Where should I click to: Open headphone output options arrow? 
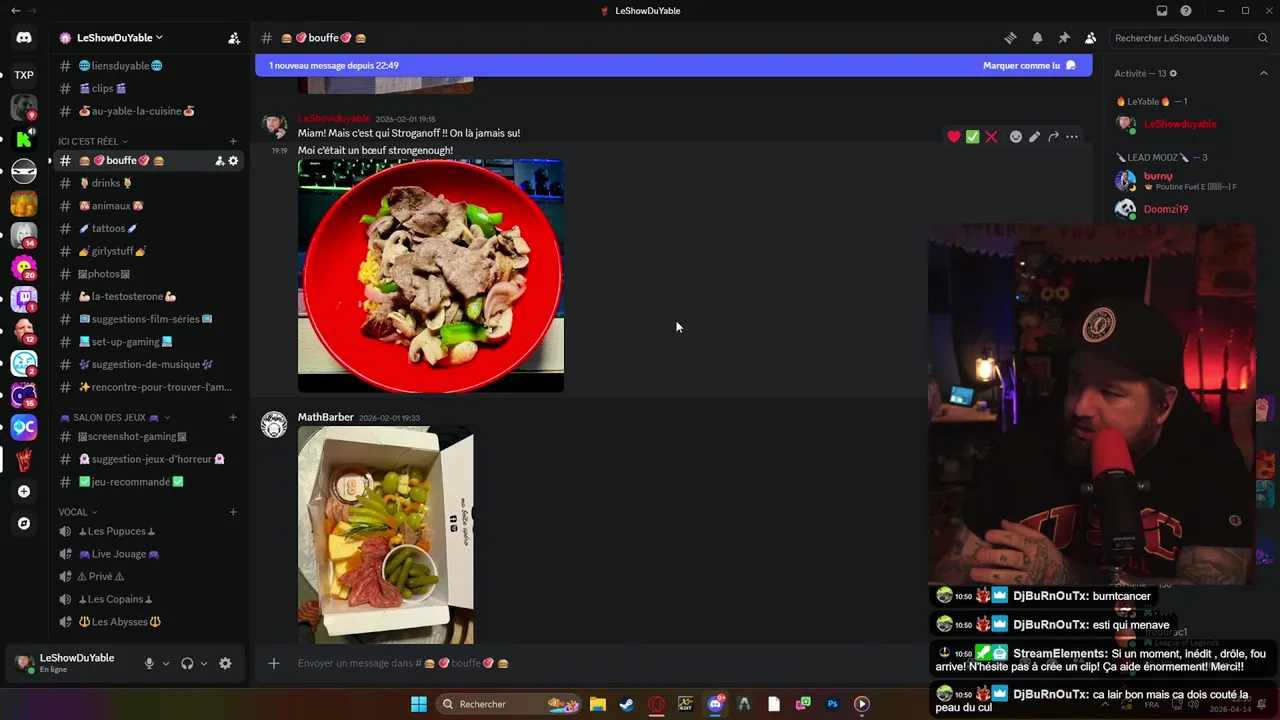[x=204, y=663]
